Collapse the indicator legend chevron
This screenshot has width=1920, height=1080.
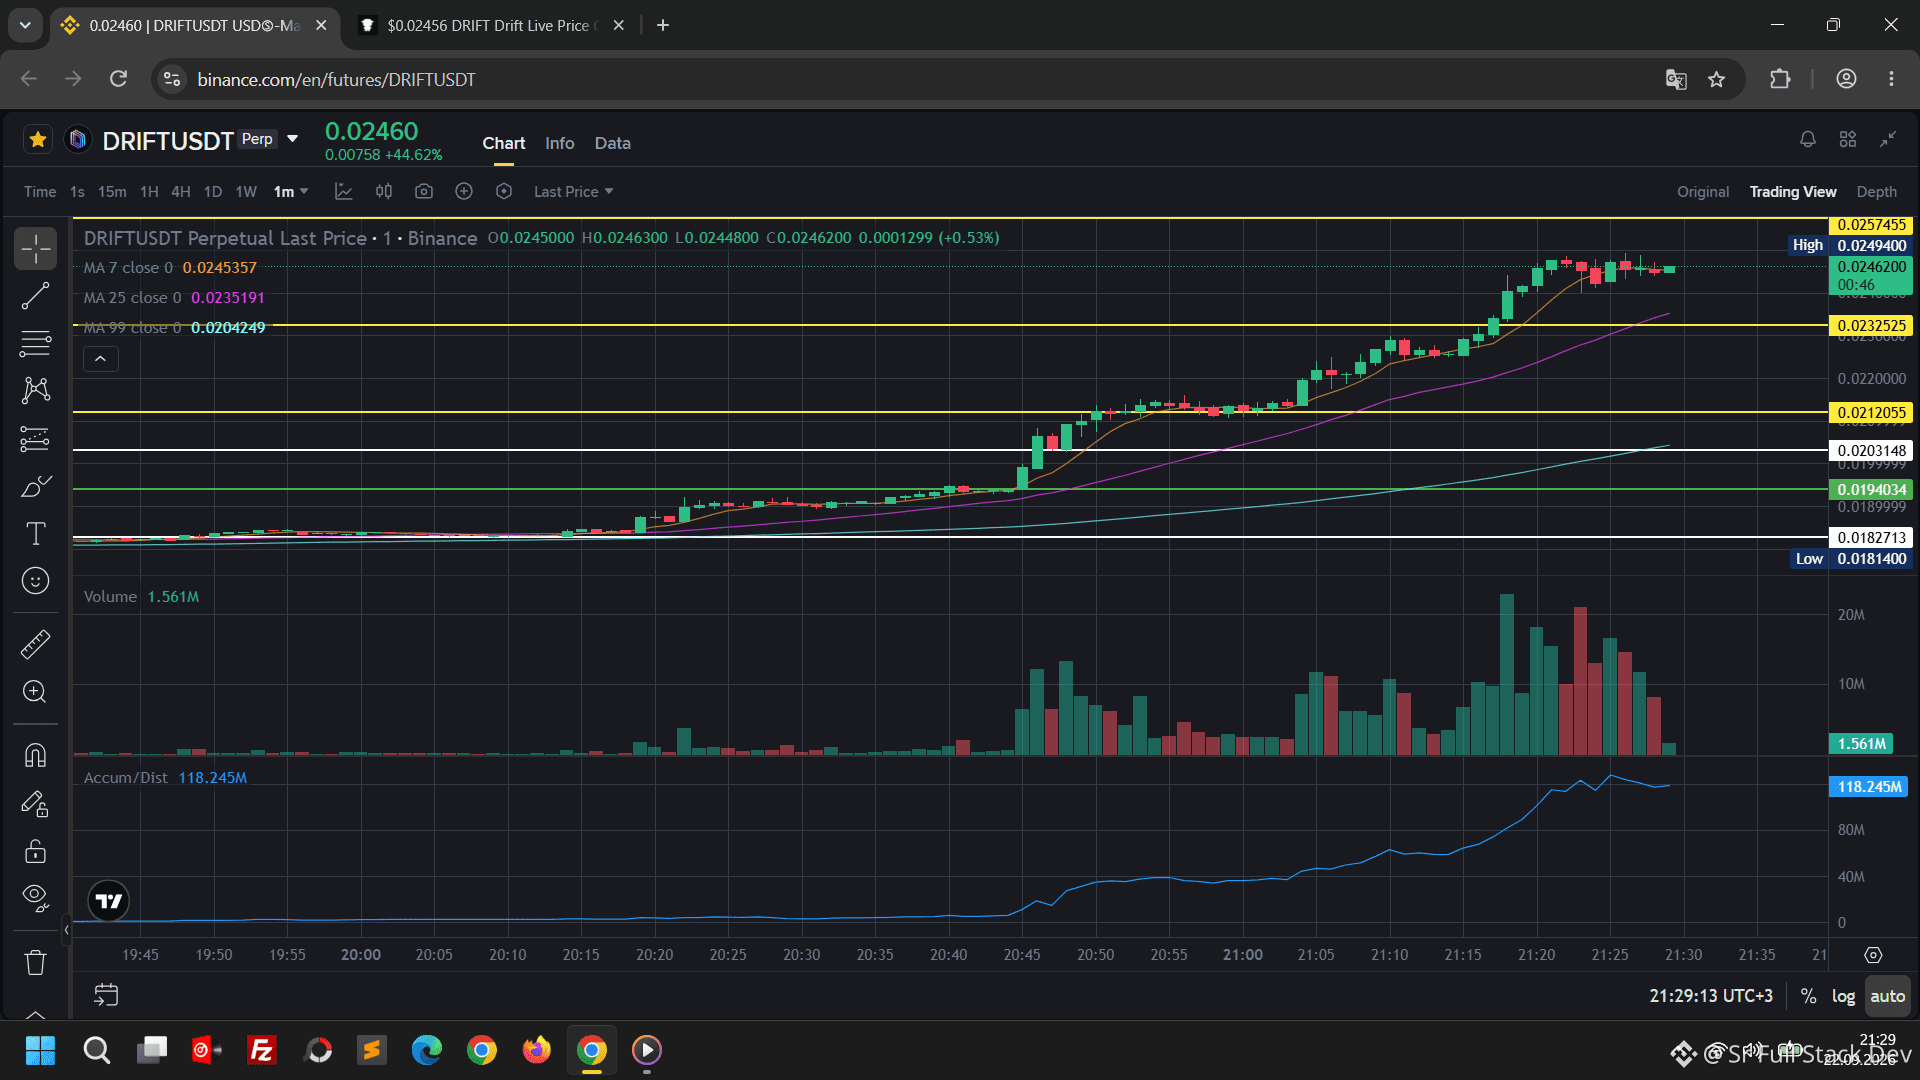100,359
